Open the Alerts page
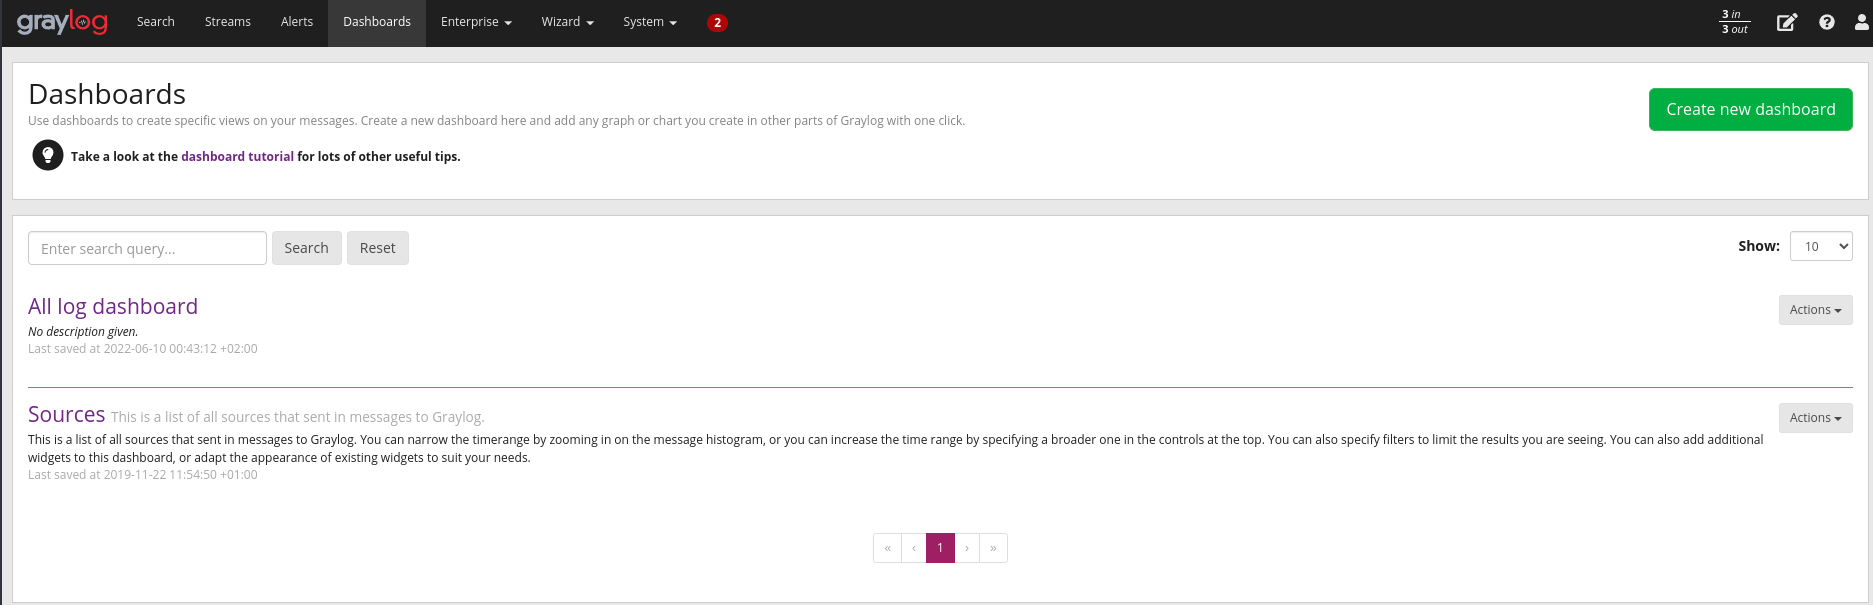1873x605 pixels. click(x=296, y=22)
